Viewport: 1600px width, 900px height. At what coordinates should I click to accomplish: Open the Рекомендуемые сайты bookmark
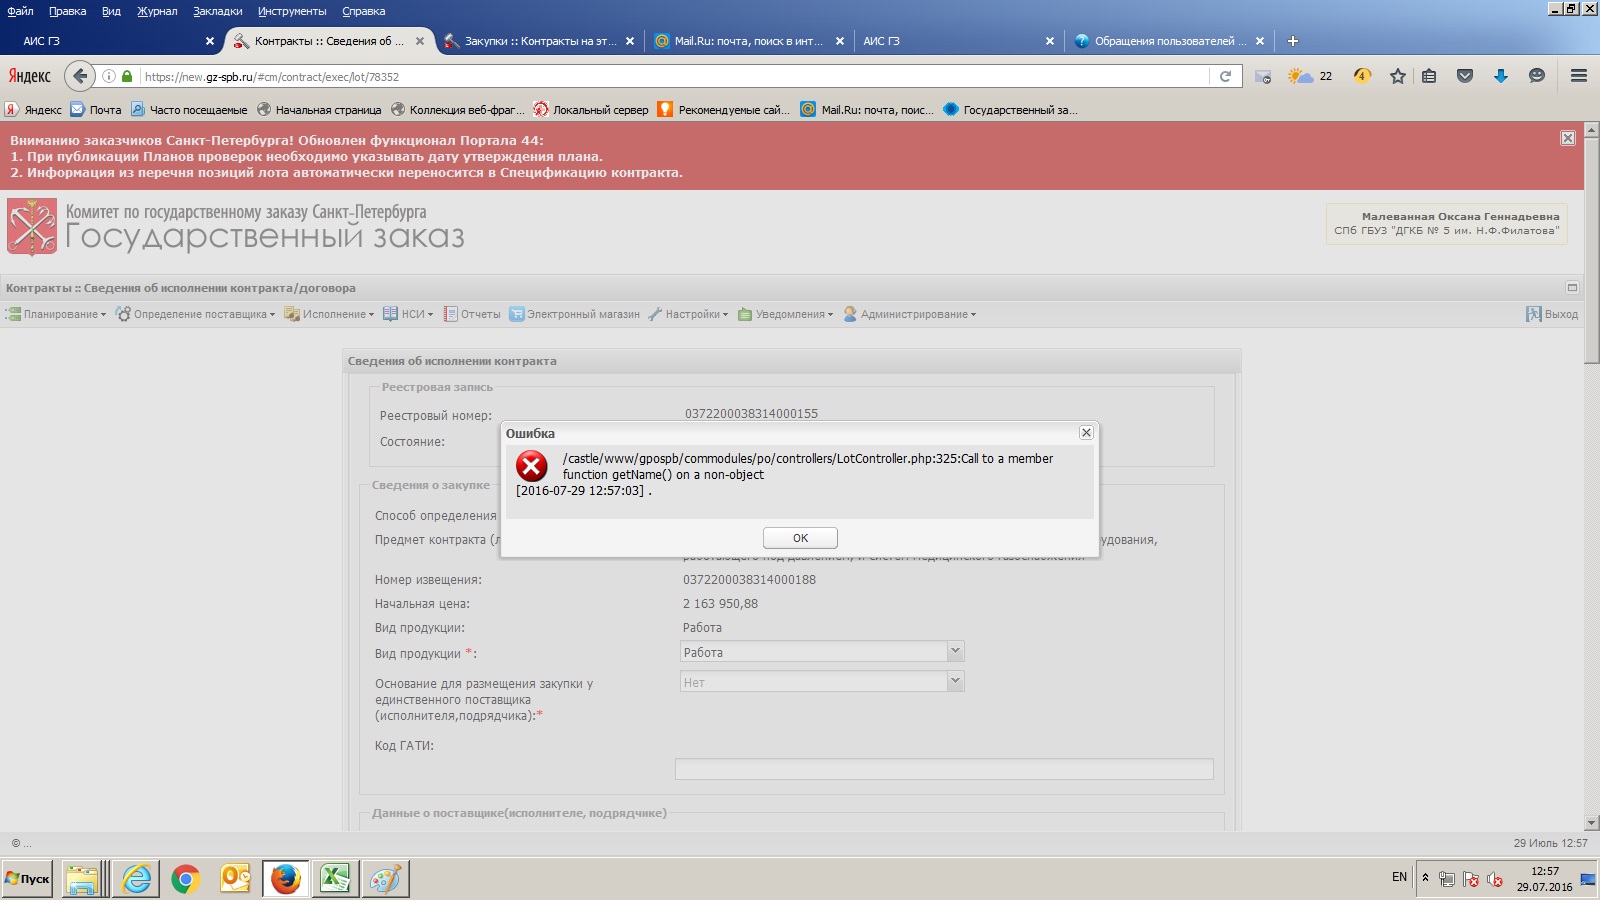tap(724, 110)
